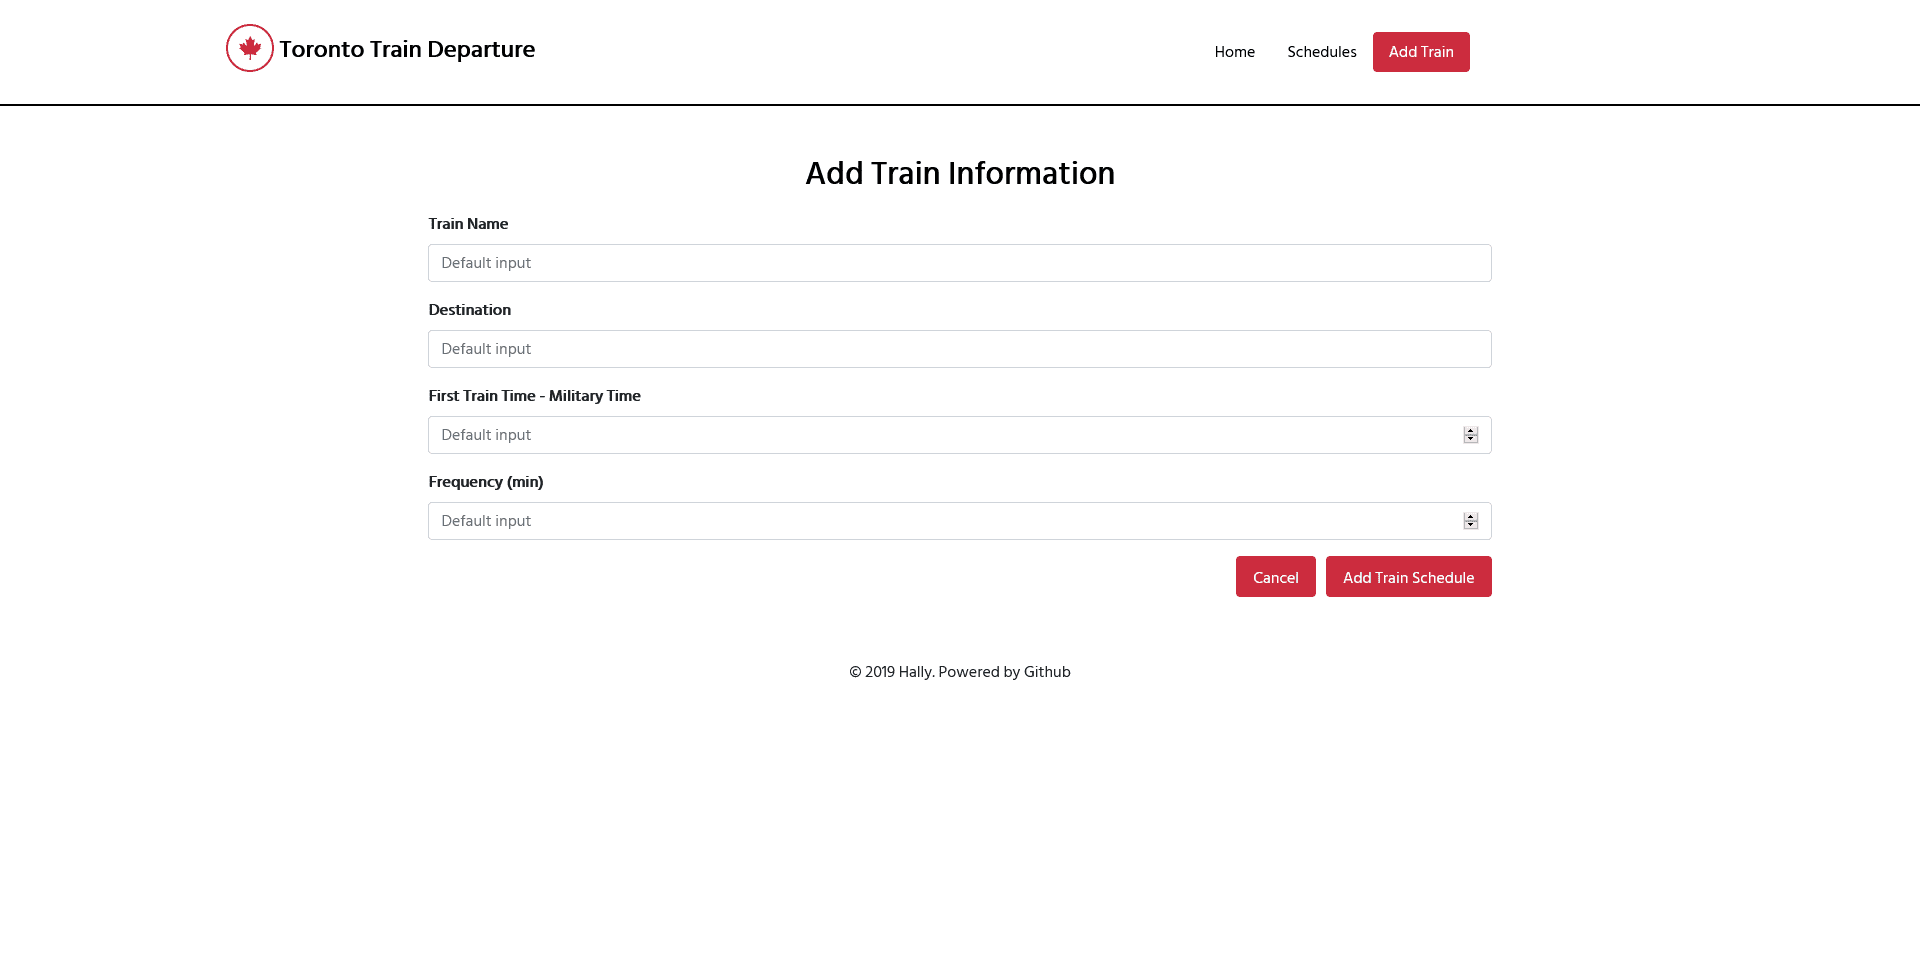
Task: Click the Train Name label
Action: pos(468,224)
